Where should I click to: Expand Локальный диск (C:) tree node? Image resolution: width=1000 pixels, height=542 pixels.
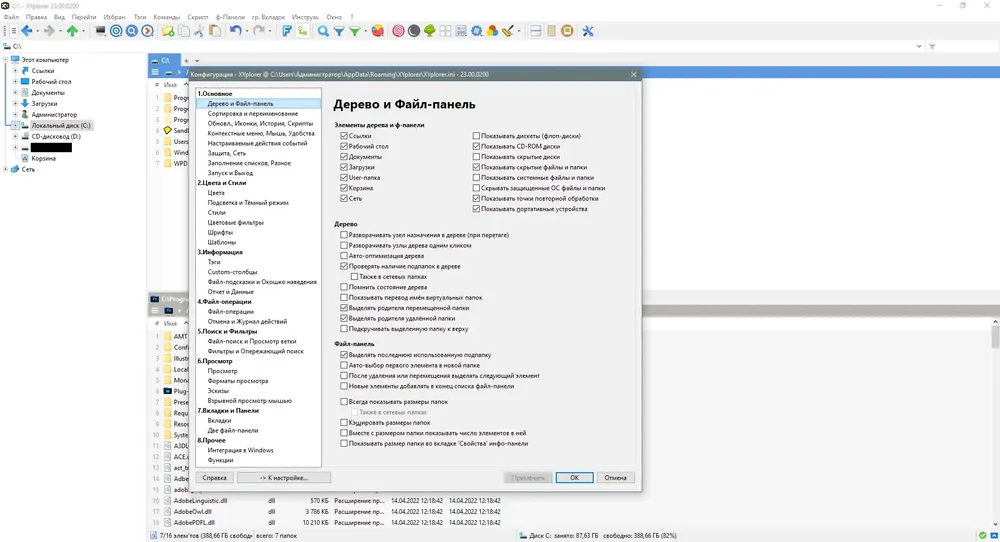coord(15,126)
